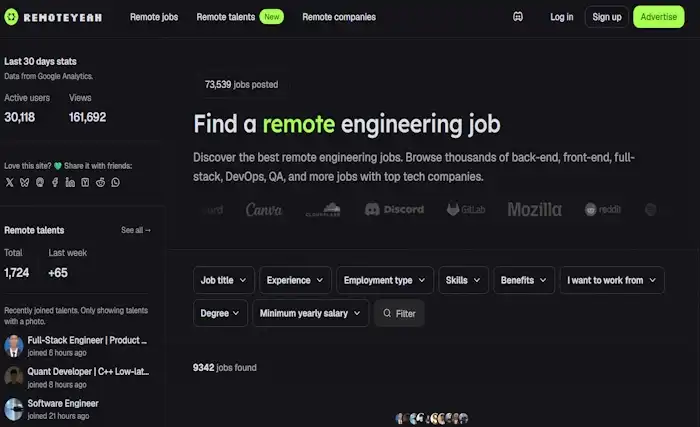The height and width of the screenshot is (427, 700).
Task: Open the Degree filter dropdown
Action: point(220,313)
